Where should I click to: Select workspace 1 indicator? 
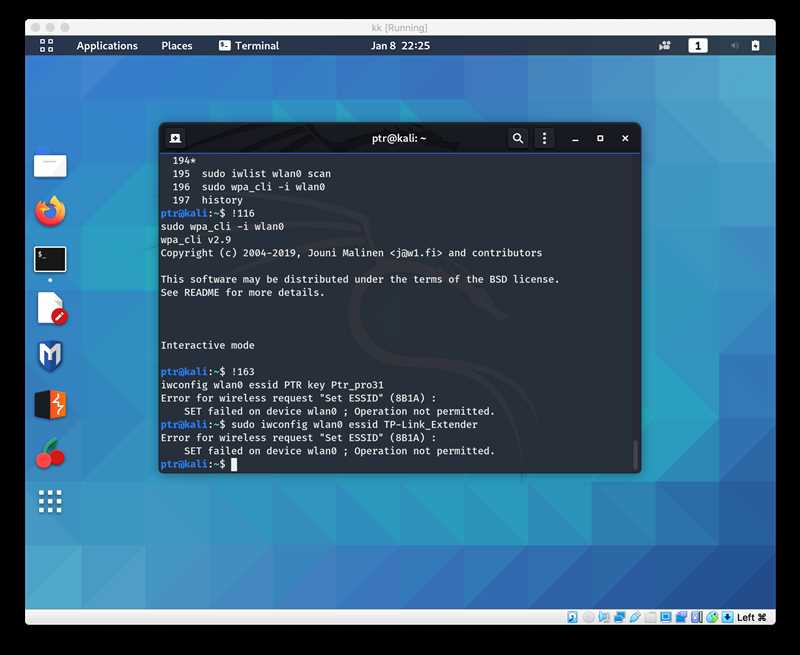pyautogui.click(x=697, y=46)
